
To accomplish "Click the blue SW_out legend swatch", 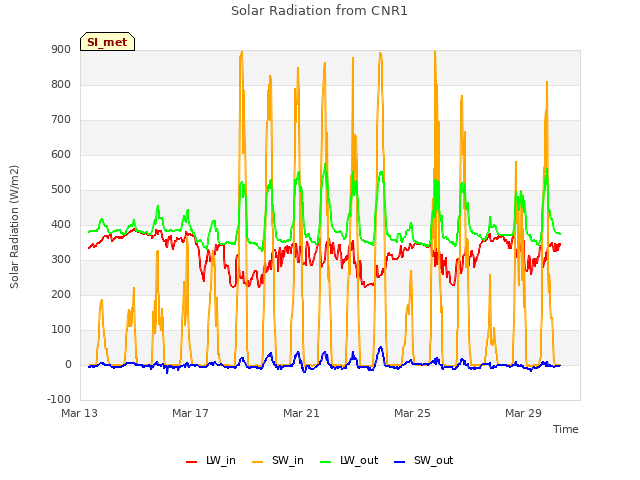I will pyautogui.click(x=400, y=462).
